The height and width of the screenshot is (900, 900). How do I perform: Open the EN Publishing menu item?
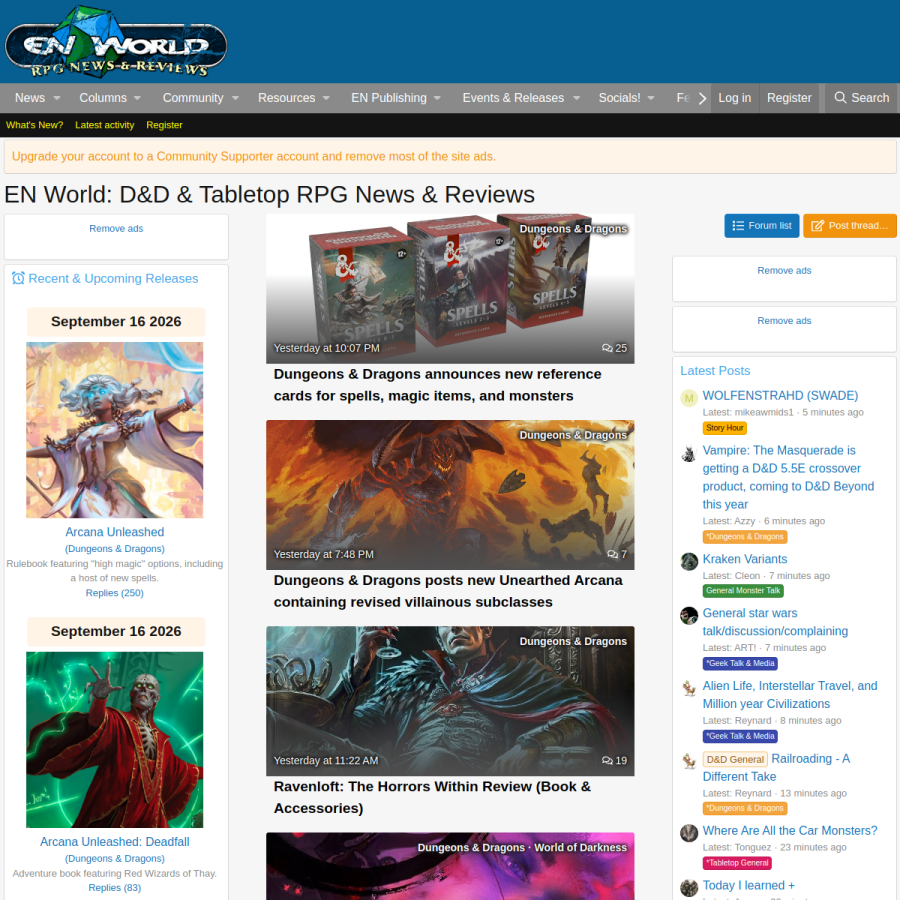pos(389,98)
